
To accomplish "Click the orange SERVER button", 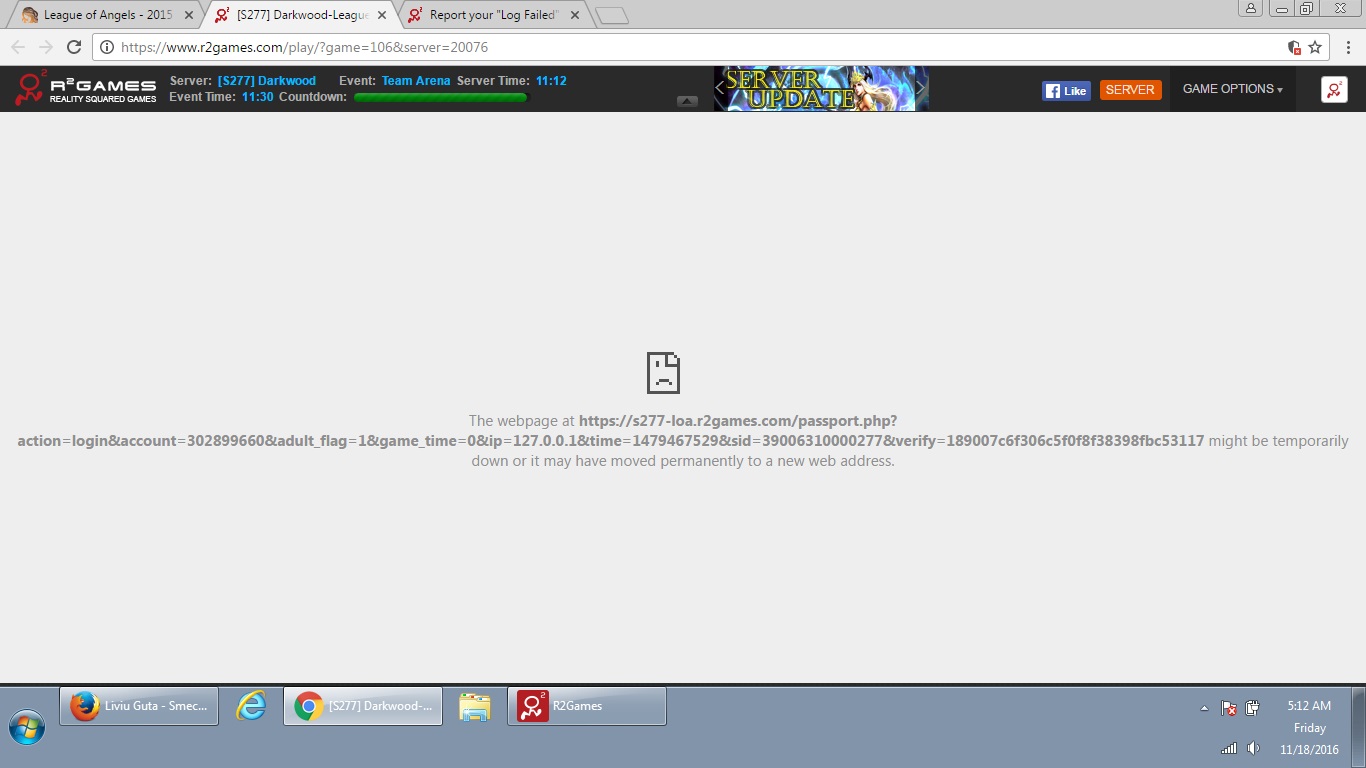I will click(x=1130, y=90).
